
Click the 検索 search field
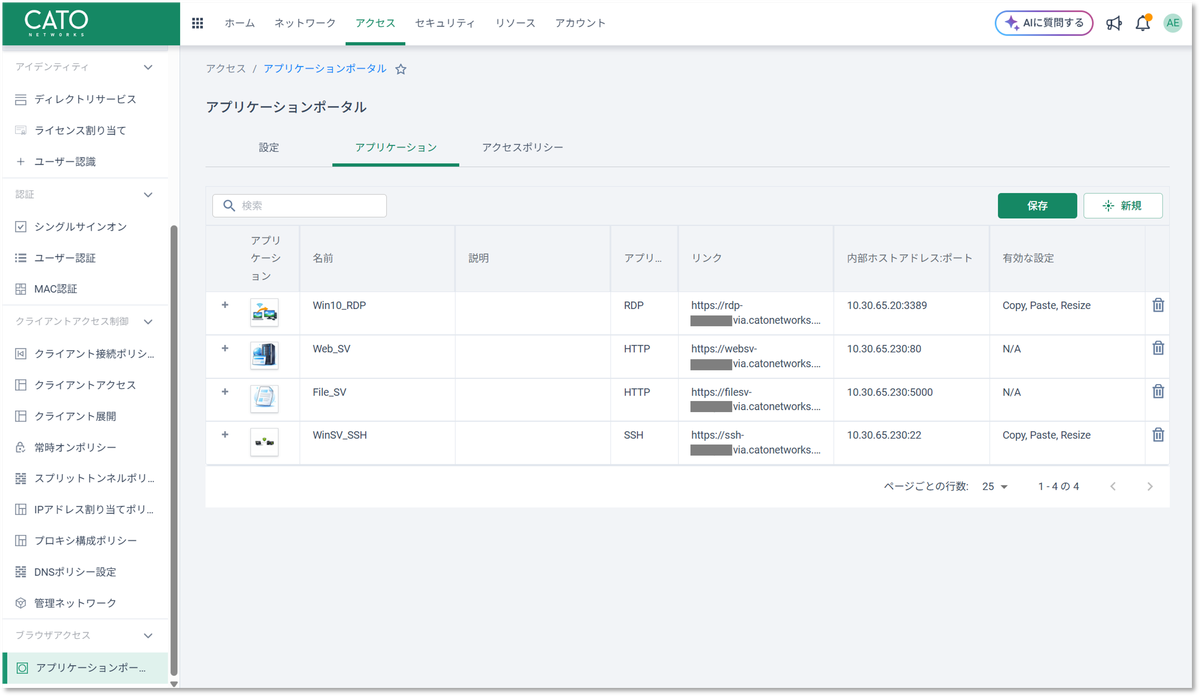[299, 205]
